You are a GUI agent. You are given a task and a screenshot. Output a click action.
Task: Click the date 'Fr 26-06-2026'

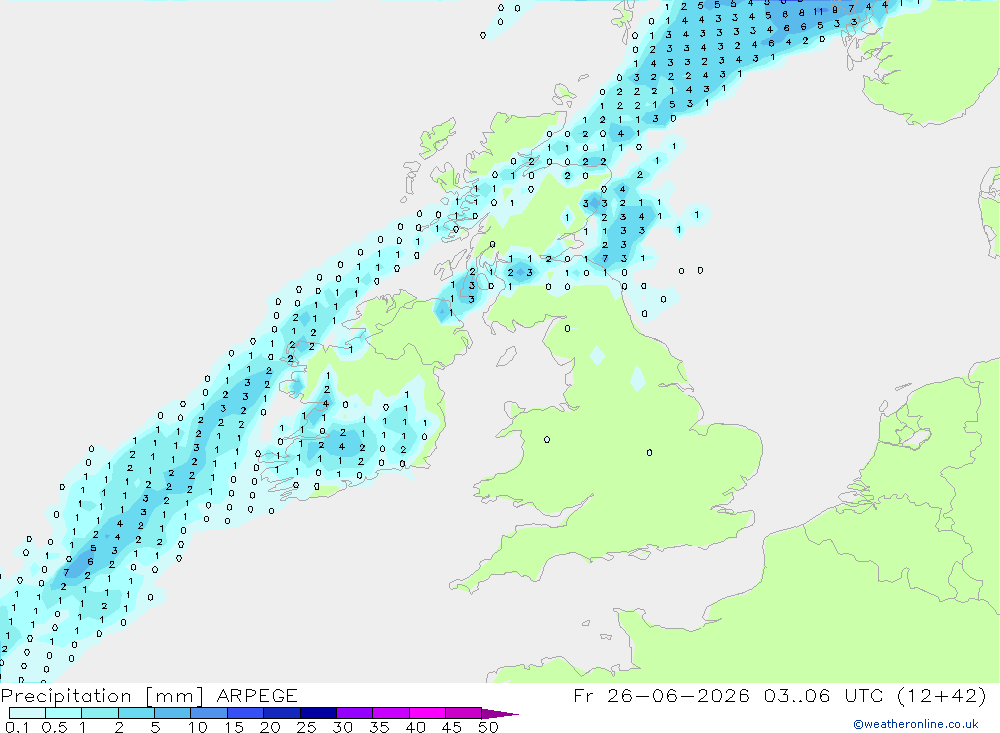[661, 695]
